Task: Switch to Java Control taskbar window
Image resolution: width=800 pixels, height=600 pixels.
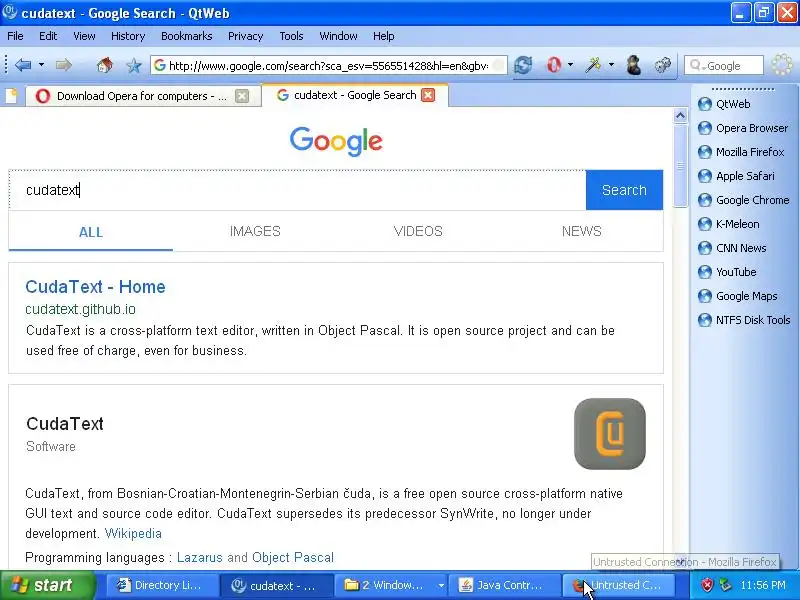Action: [504, 585]
